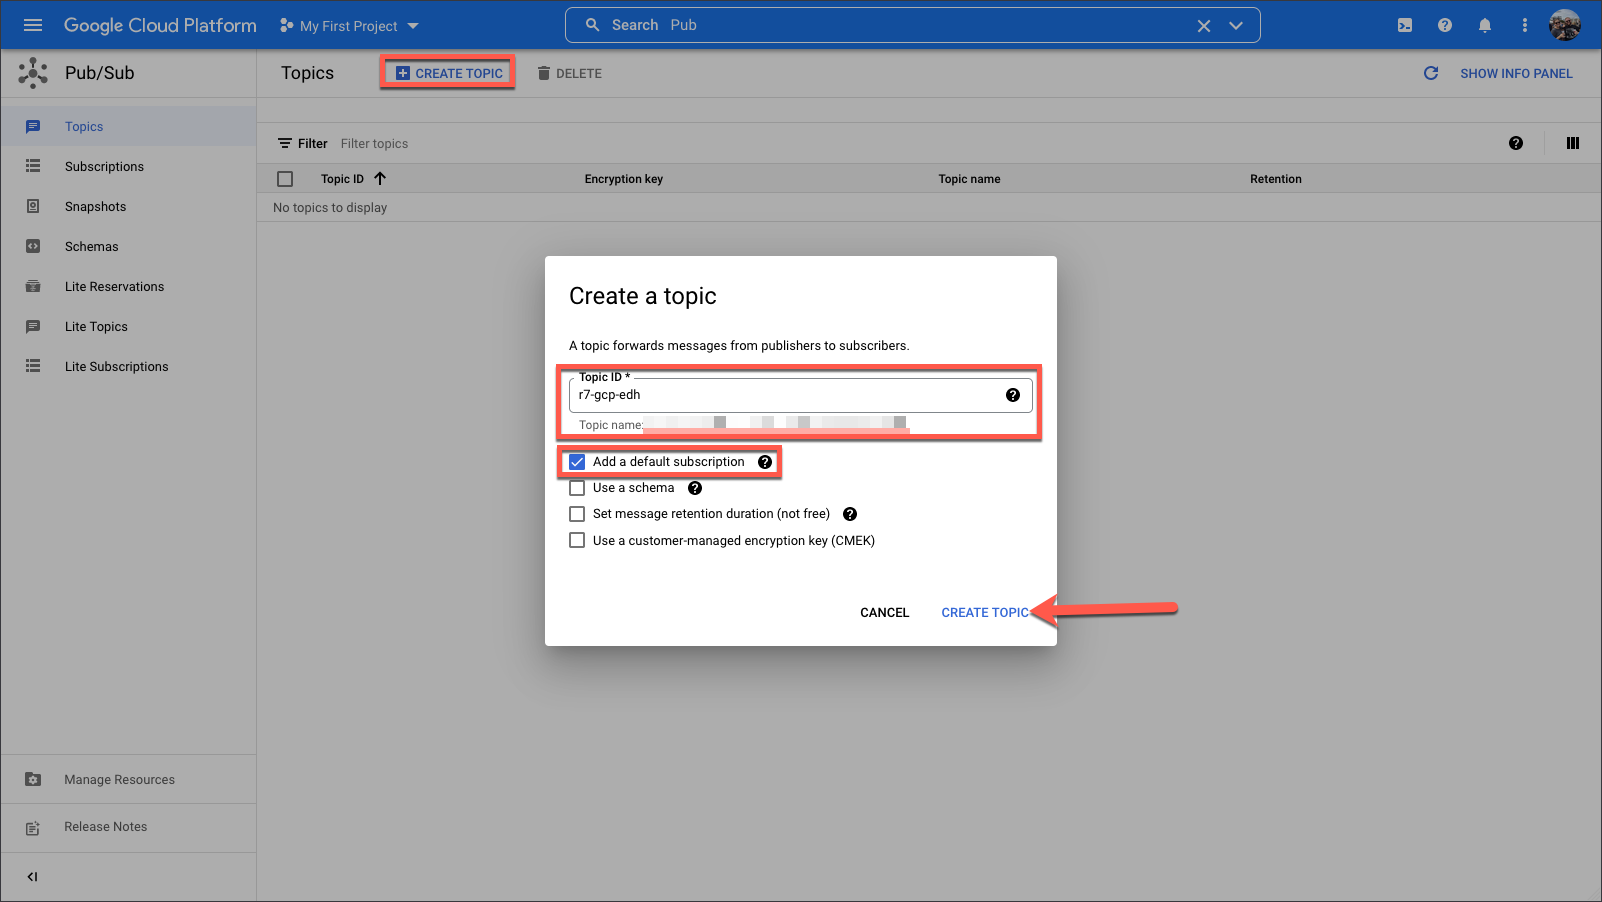This screenshot has height=902, width=1602.
Task: Open column display options icon
Action: click(x=1573, y=143)
